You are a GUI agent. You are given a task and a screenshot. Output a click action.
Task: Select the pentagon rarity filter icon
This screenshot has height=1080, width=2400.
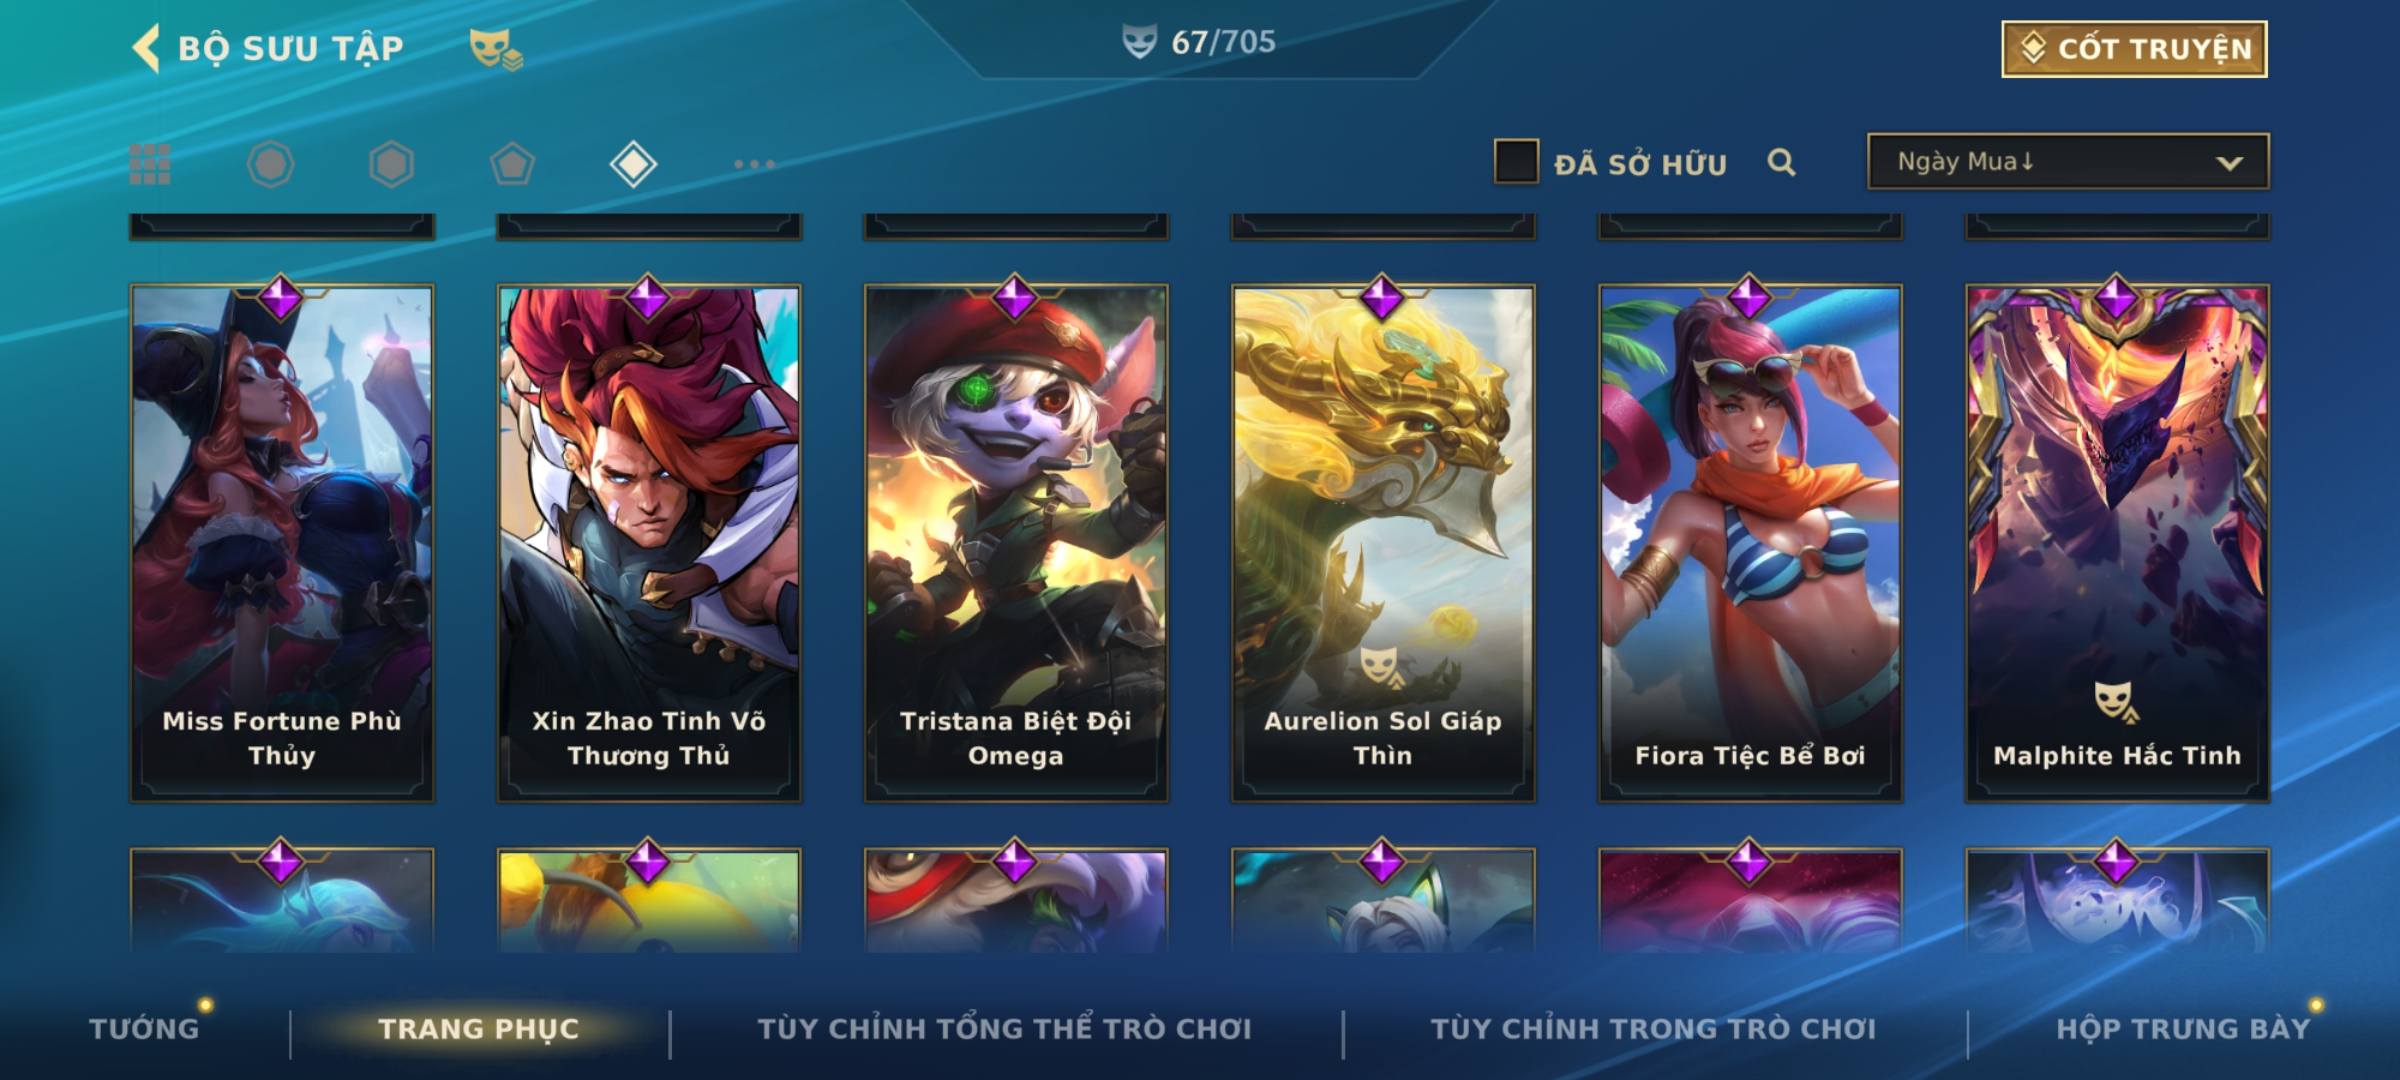pos(512,164)
